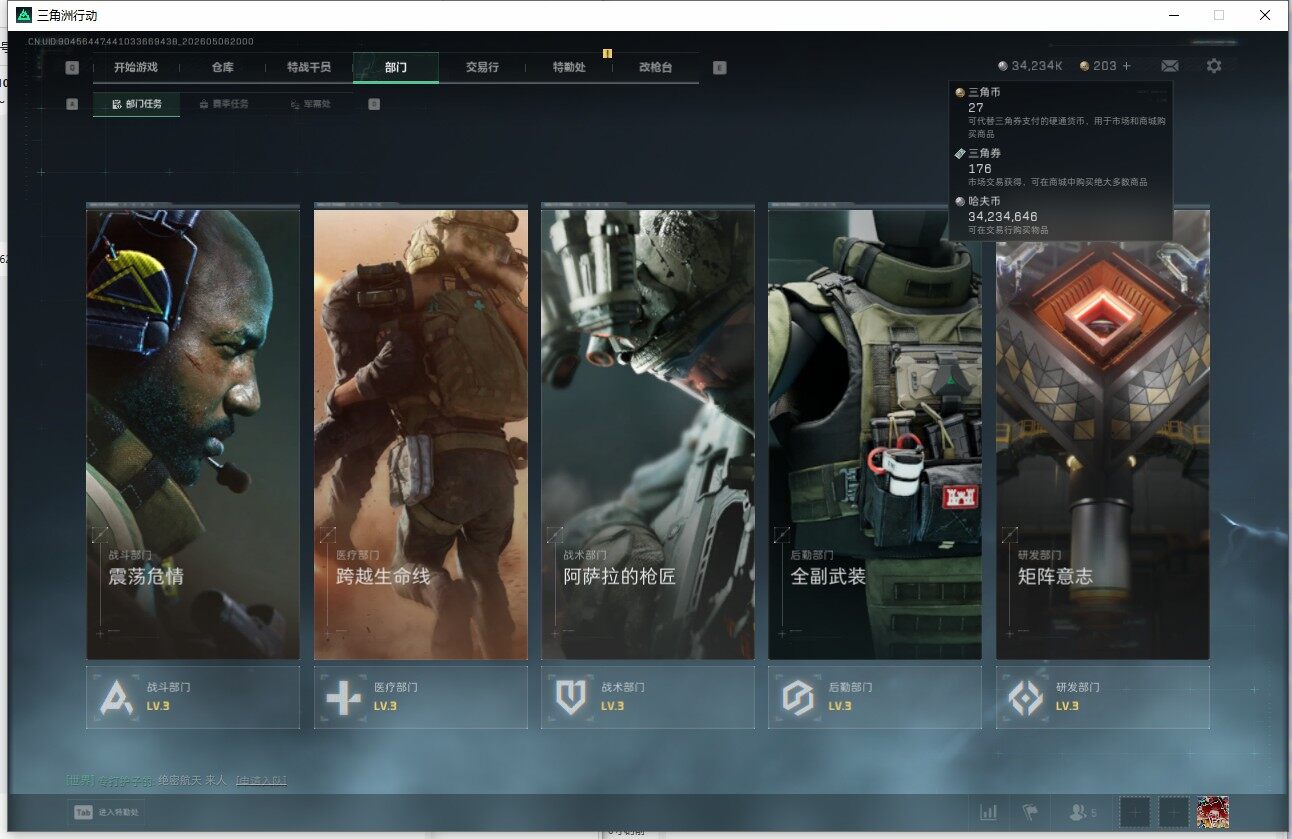Open the 开始游戏 tab
The height and width of the screenshot is (839, 1292).
[x=136, y=68]
